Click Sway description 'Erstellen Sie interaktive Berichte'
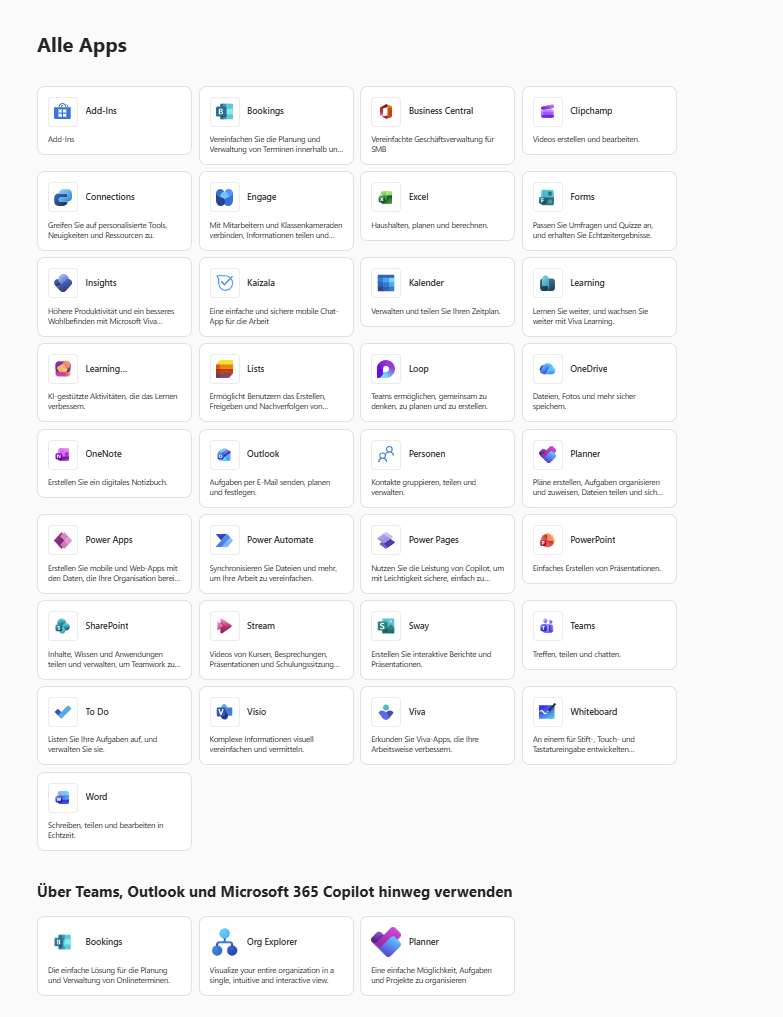The image size is (783, 1017). (x=431, y=660)
